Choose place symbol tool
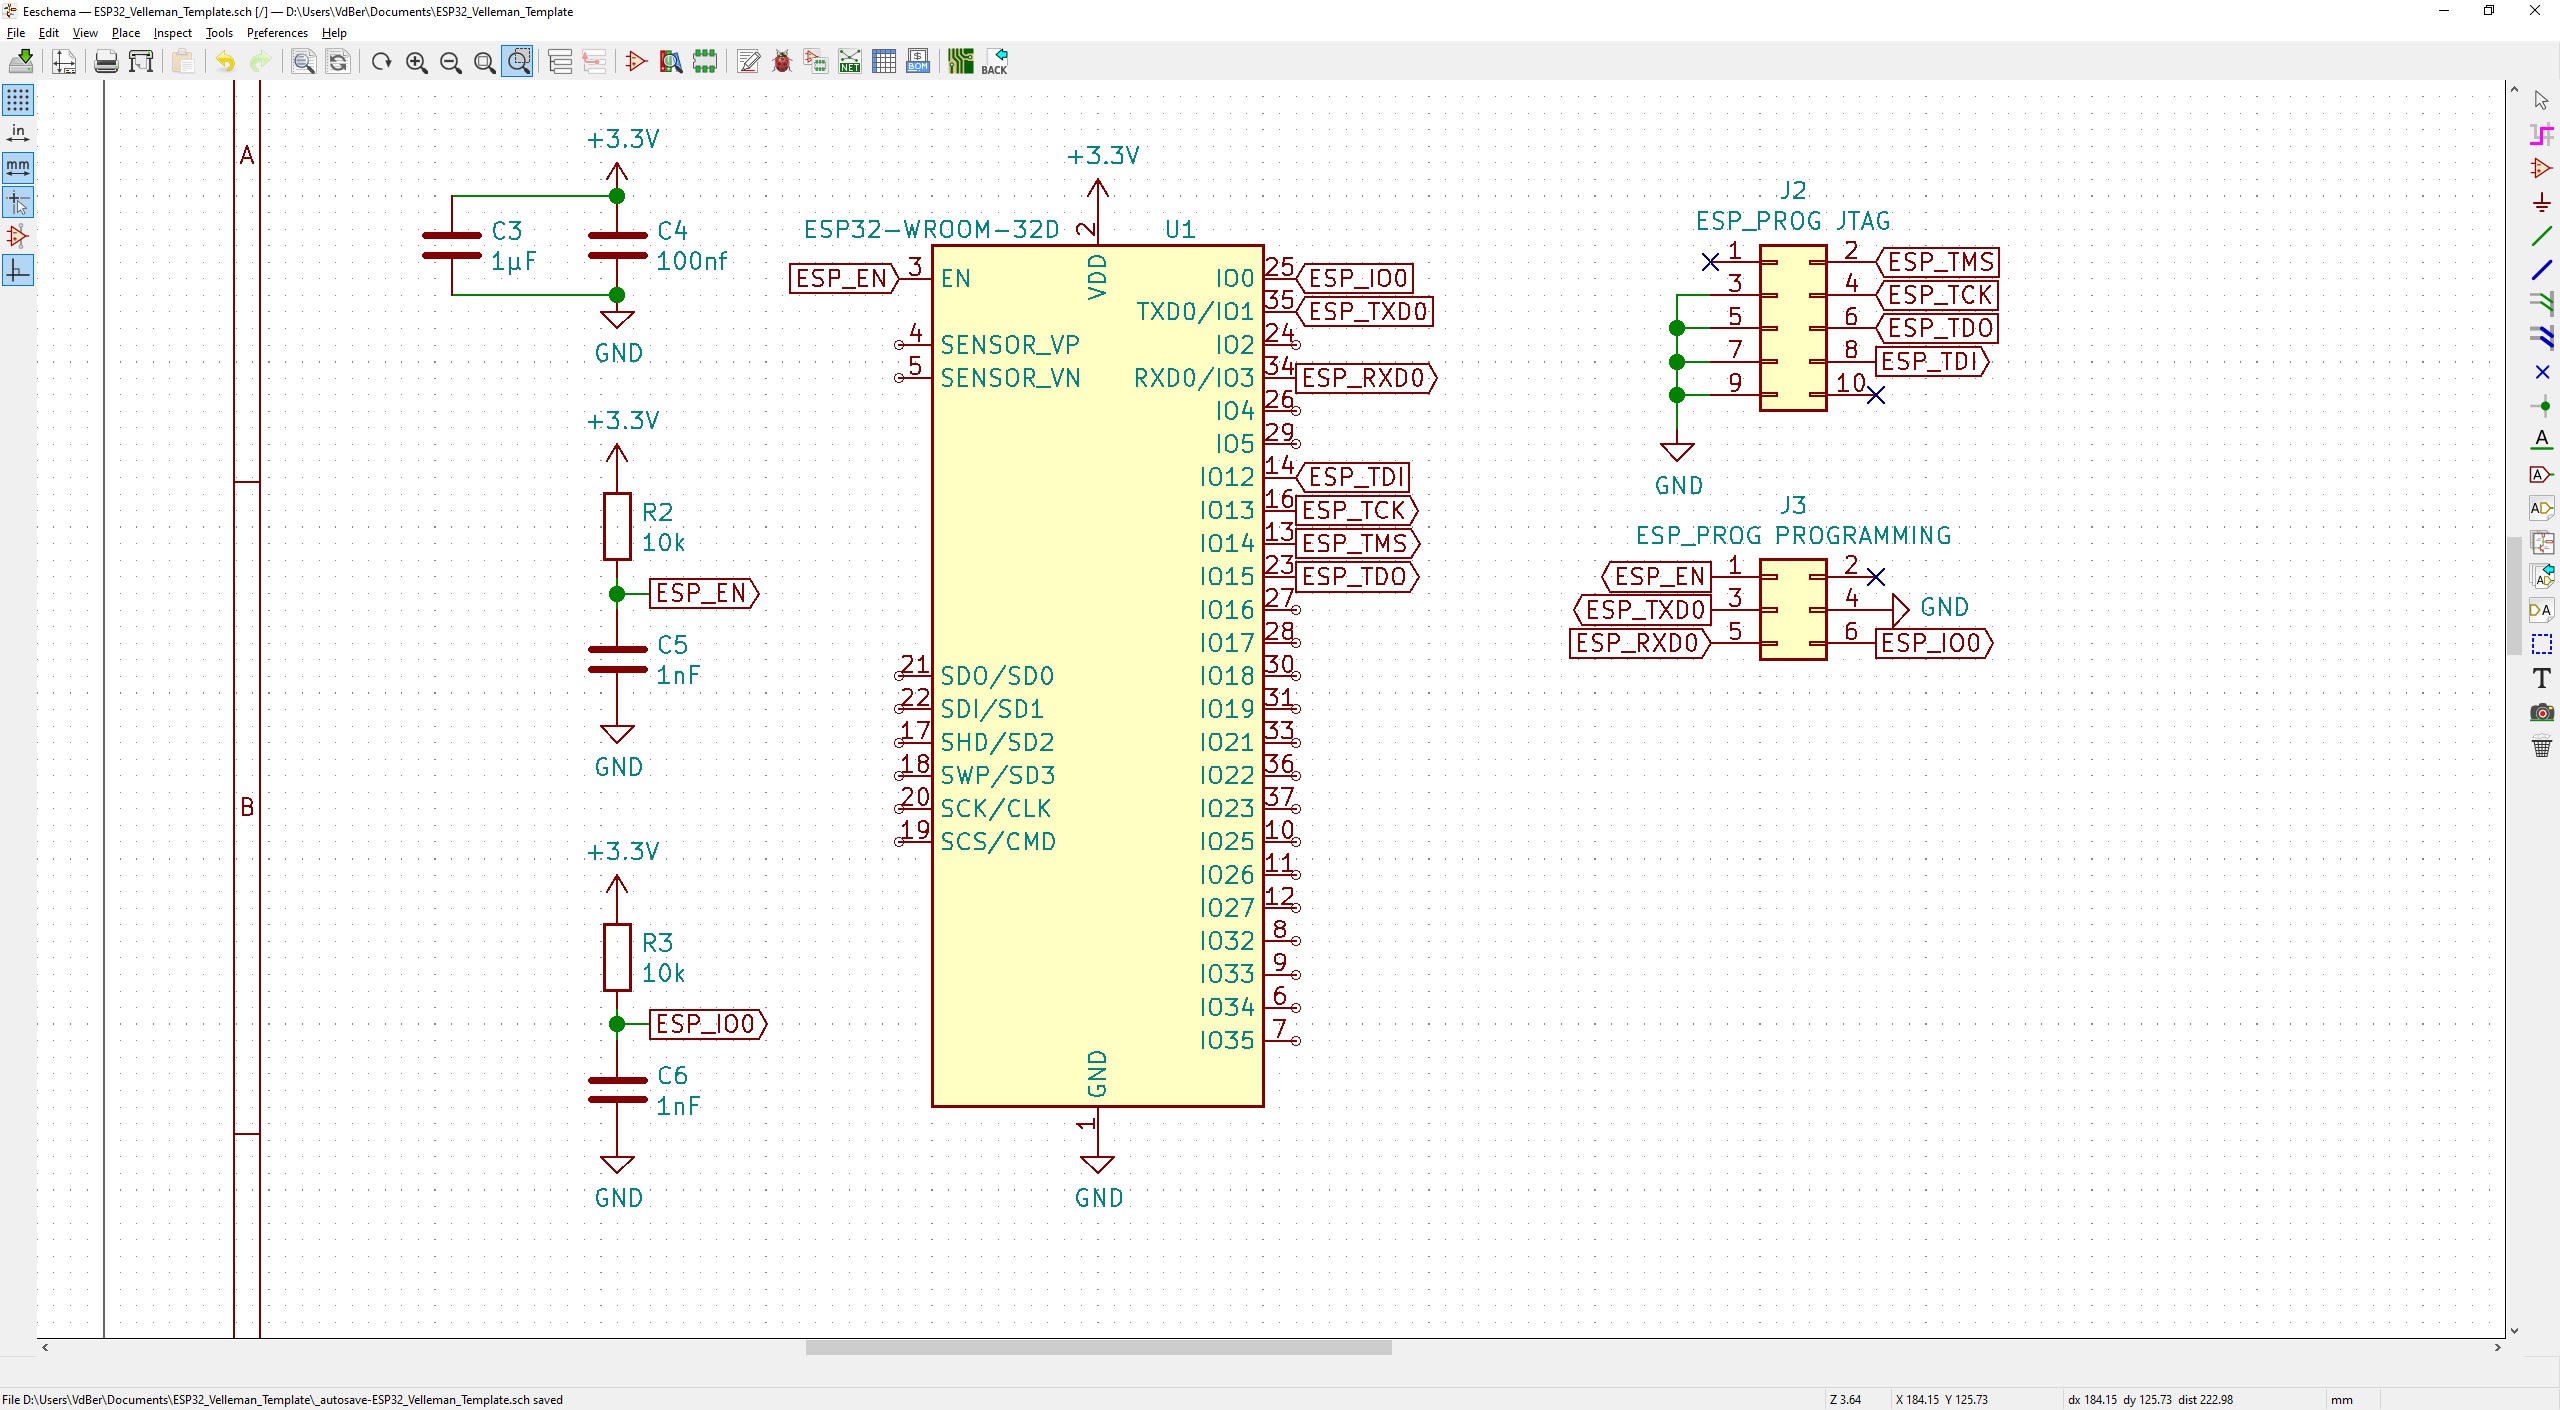Viewport: 2560px width, 1410px height. pyautogui.click(x=2541, y=168)
